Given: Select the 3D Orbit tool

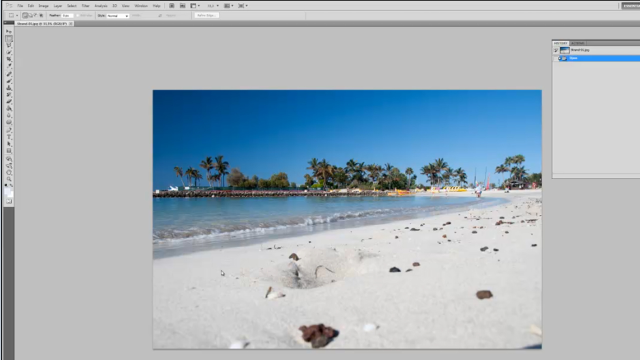Looking at the screenshot, I should tap(9, 166).
